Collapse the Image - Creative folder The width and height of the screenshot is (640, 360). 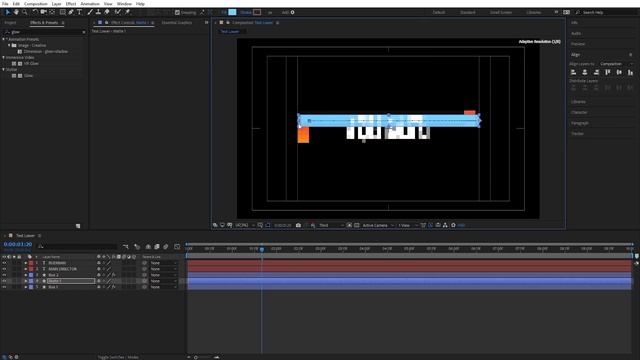pos(9,45)
